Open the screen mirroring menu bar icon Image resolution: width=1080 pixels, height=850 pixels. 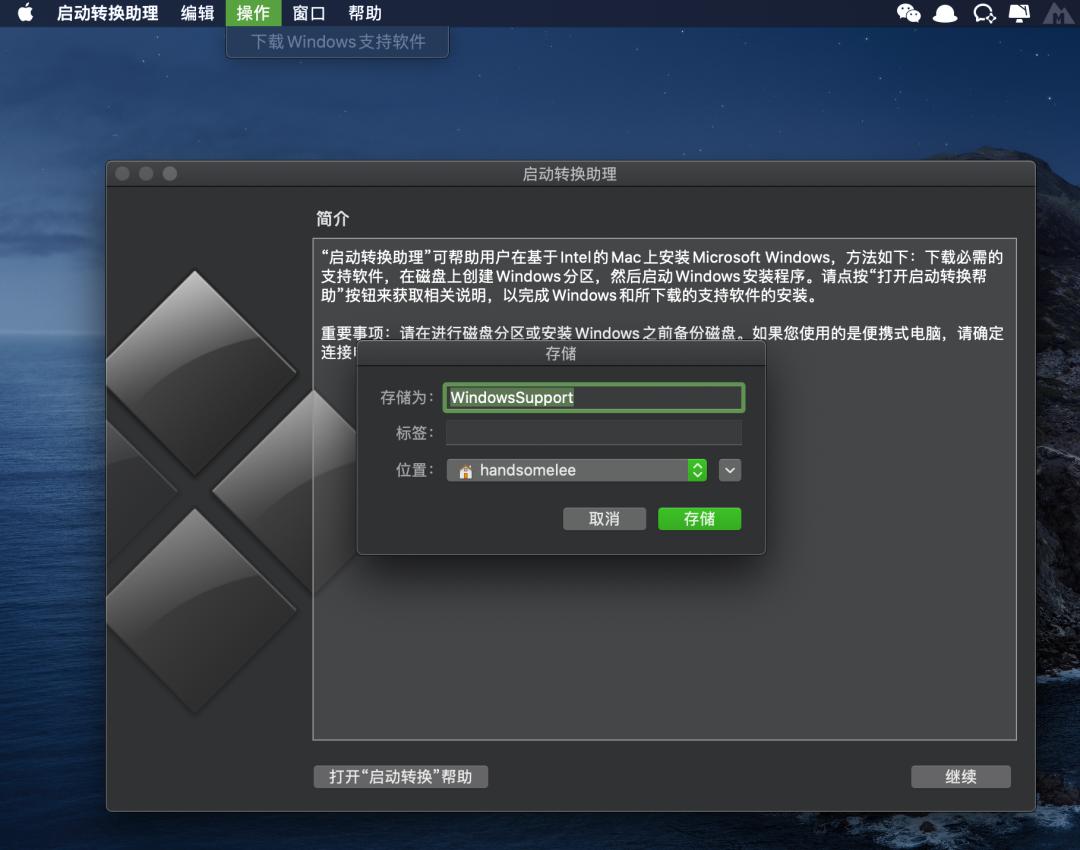tap(1019, 13)
